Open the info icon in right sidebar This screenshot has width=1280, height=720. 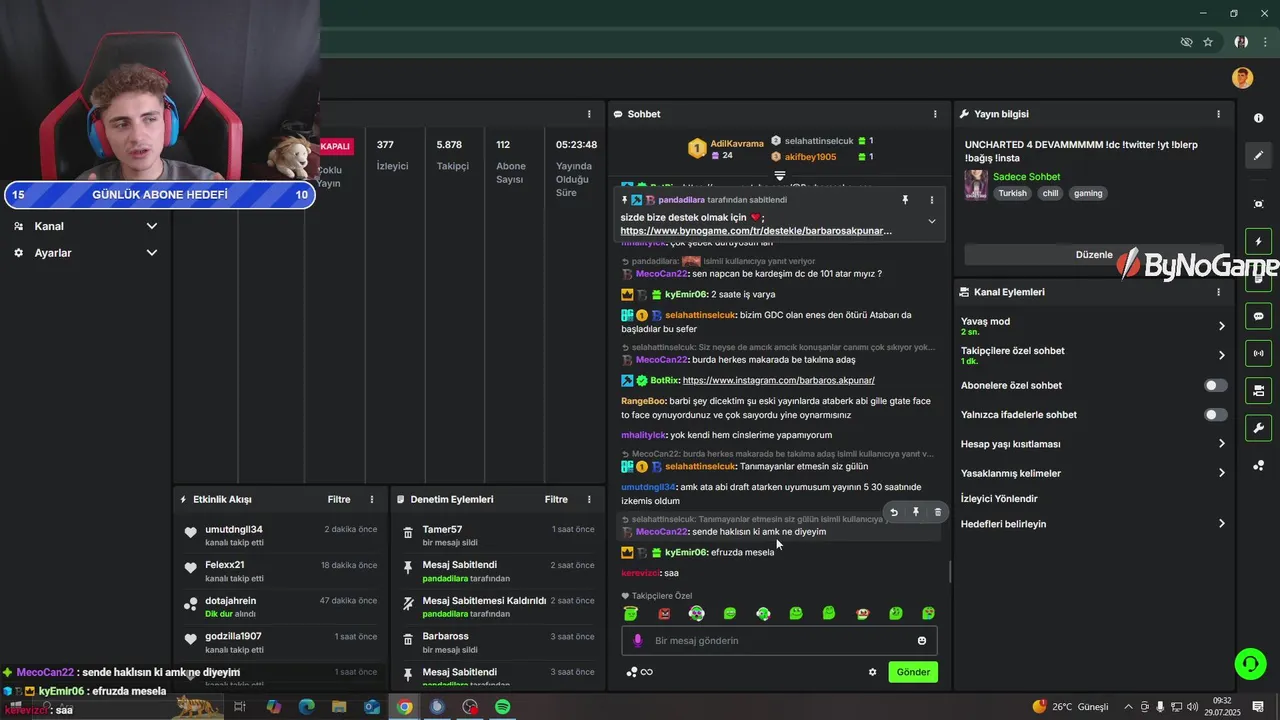1258,118
